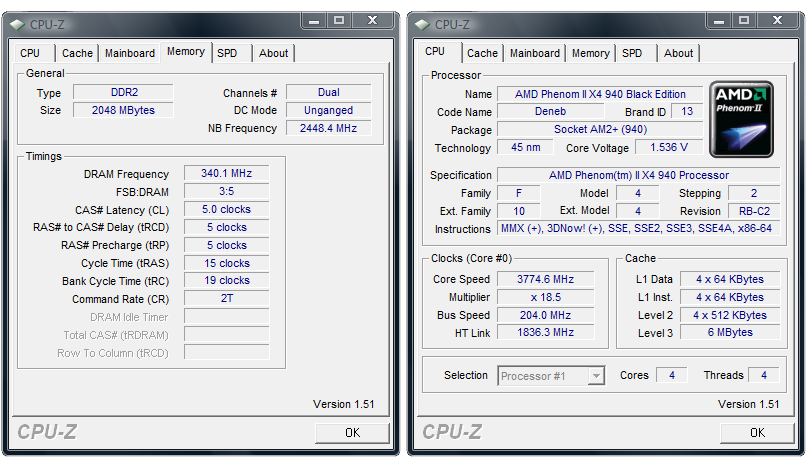Click the CPU-Z title icon in right window
The width and height of the screenshot is (807, 474).
(422, 24)
